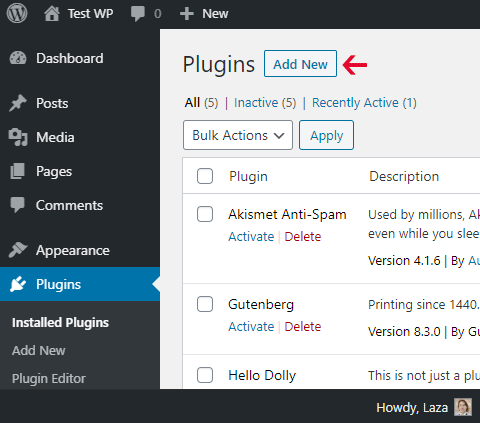Check the Gutenberg plugin checkbox
This screenshot has width=480, height=423.
pyautogui.click(x=205, y=304)
